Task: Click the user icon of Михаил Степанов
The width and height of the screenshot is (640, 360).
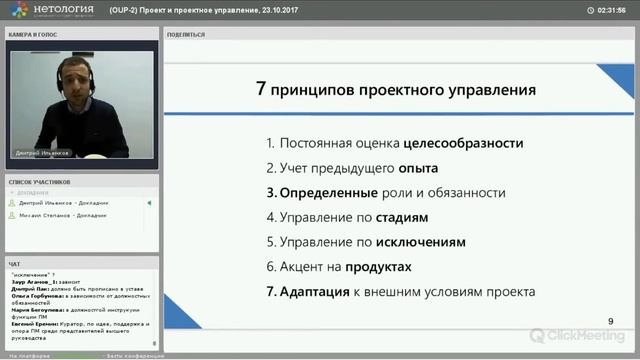Action: click(x=12, y=215)
